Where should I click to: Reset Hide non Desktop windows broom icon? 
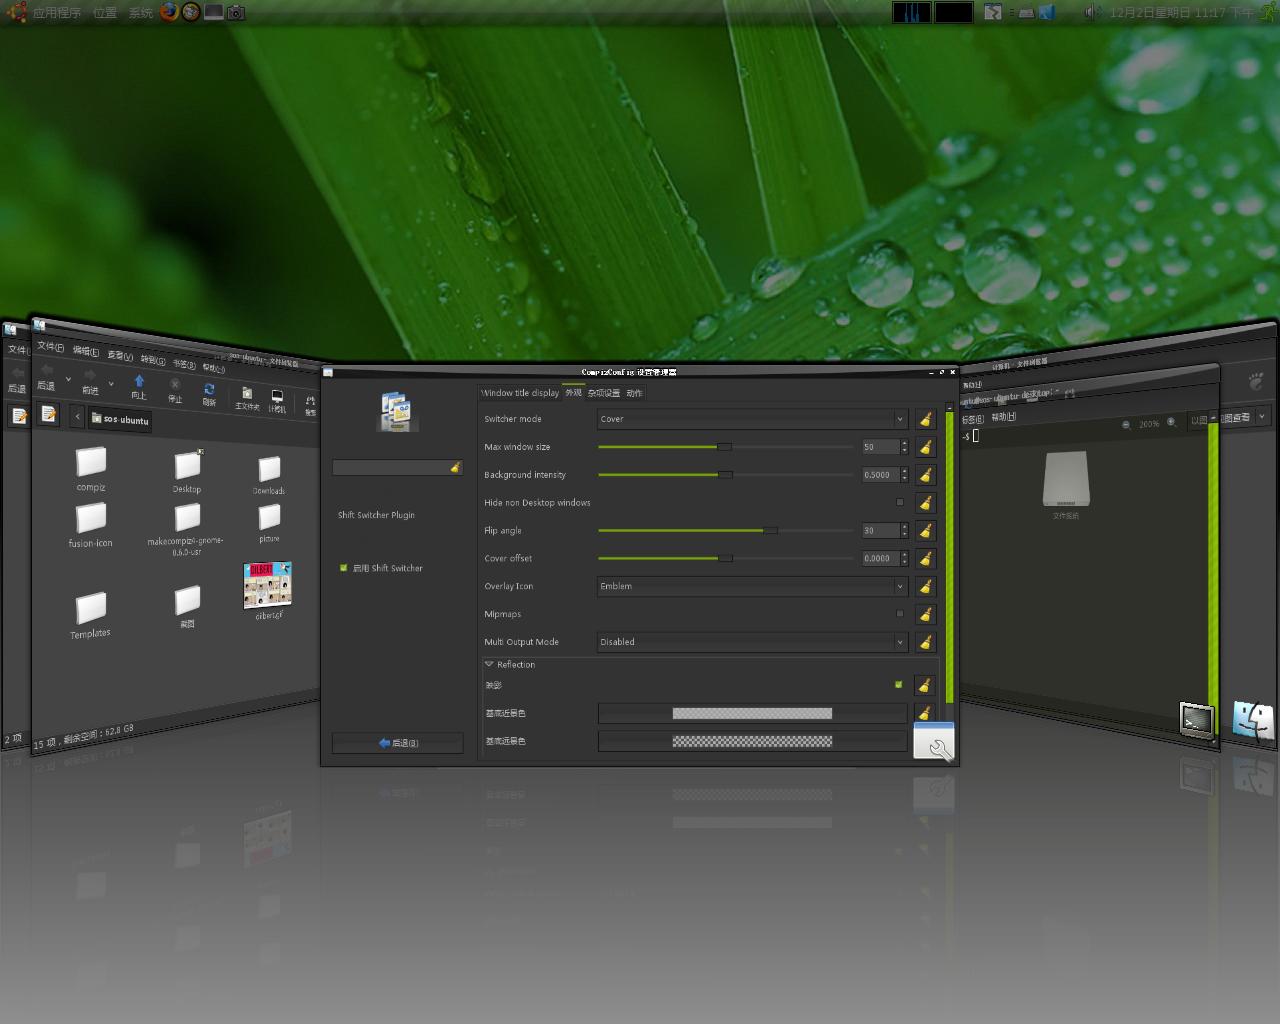click(x=925, y=503)
